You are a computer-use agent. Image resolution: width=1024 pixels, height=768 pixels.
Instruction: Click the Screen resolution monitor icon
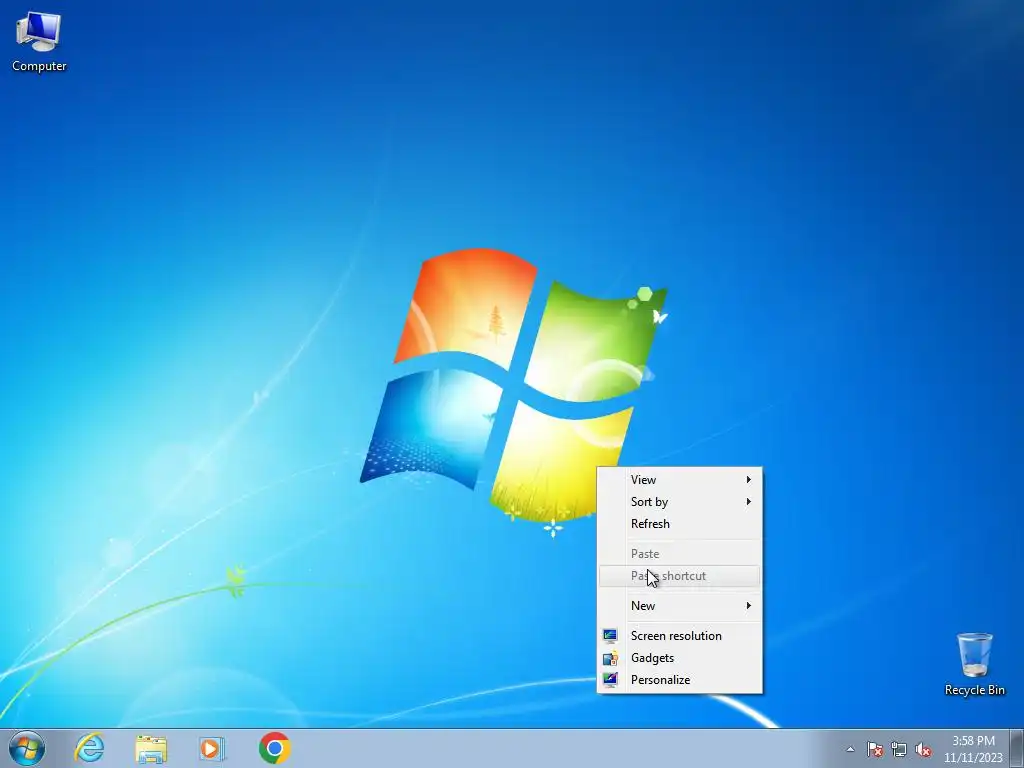(610, 635)
